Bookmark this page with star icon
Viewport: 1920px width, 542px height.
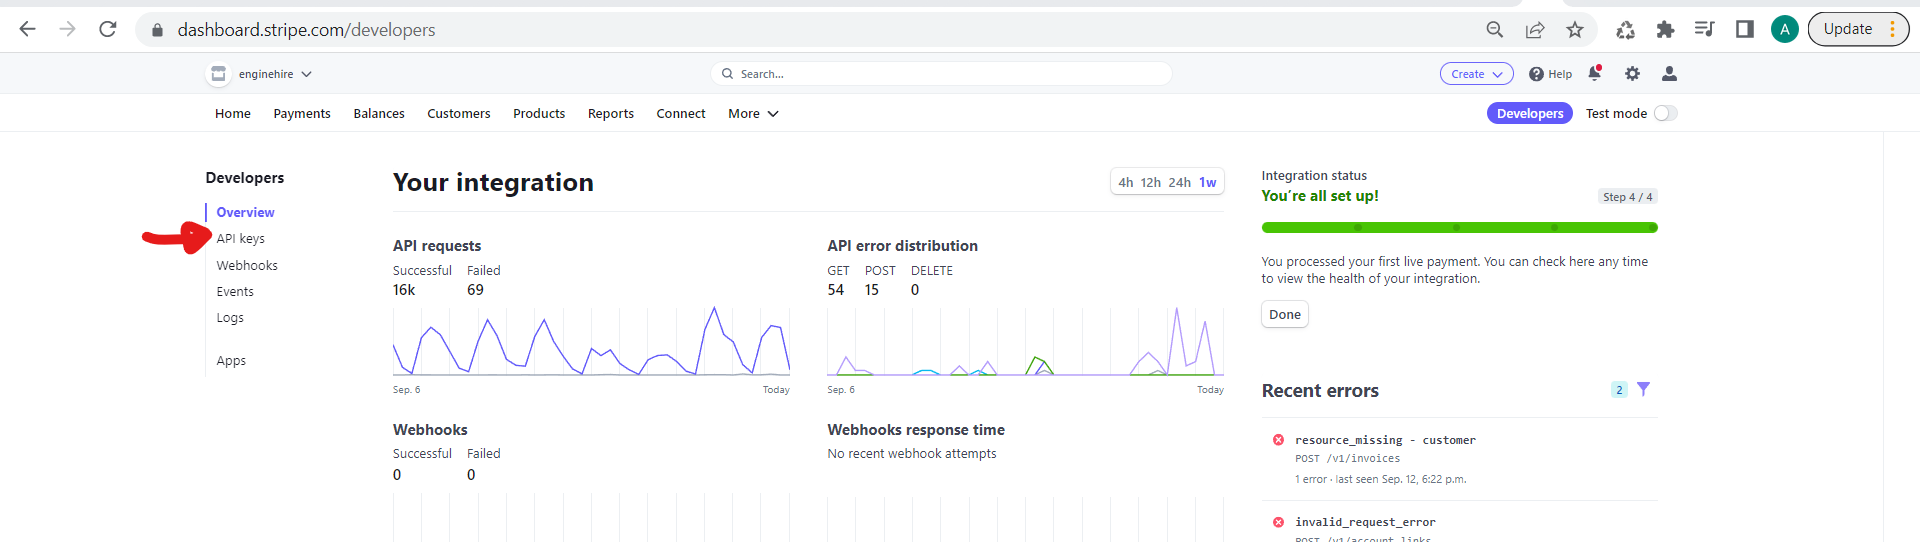(x=1575, y=29)
